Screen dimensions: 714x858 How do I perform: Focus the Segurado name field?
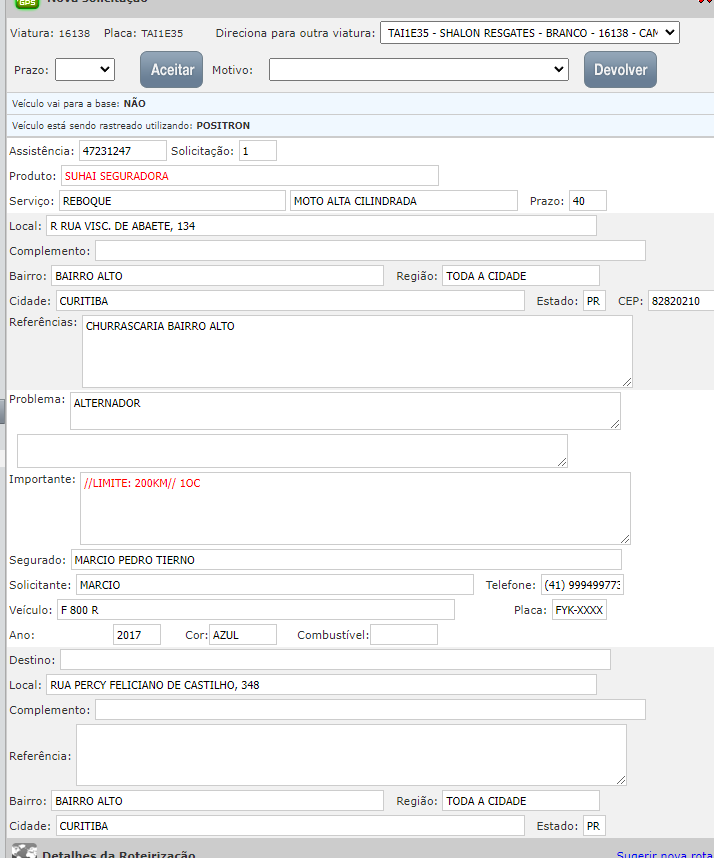344,560
